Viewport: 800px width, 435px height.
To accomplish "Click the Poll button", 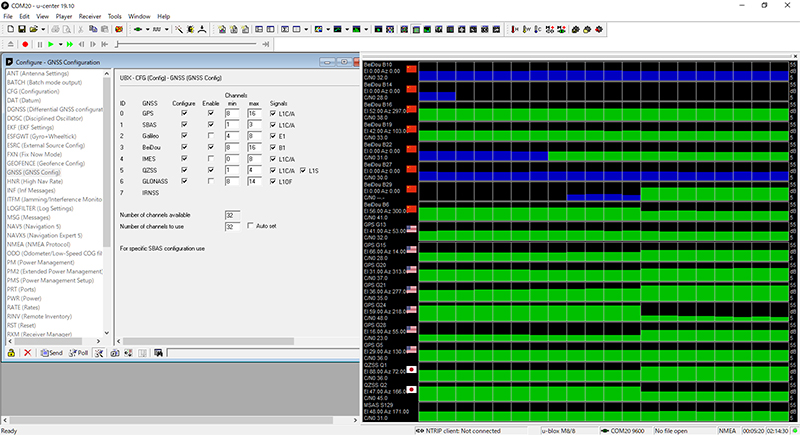I will pyautogui.click(x=79, y=353).
